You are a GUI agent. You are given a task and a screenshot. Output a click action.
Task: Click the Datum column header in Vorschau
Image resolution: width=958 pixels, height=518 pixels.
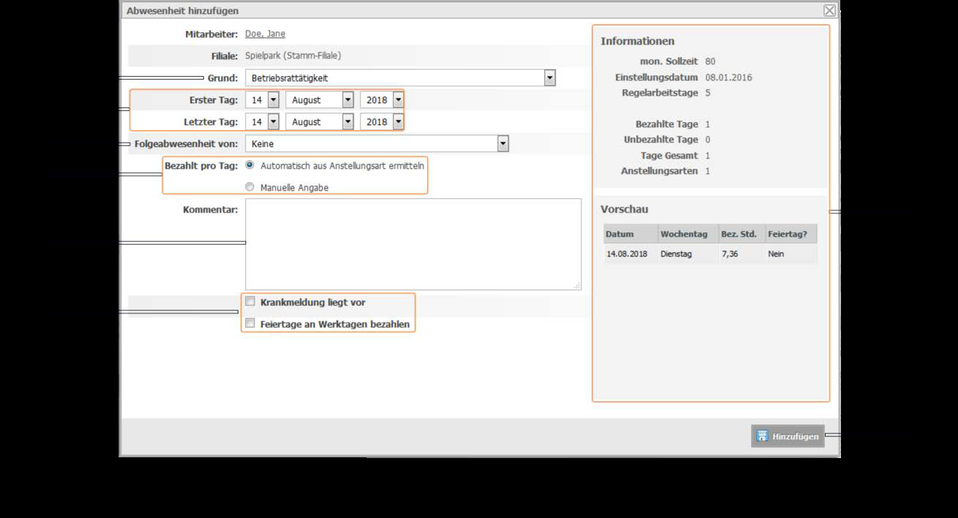(630, 234)
